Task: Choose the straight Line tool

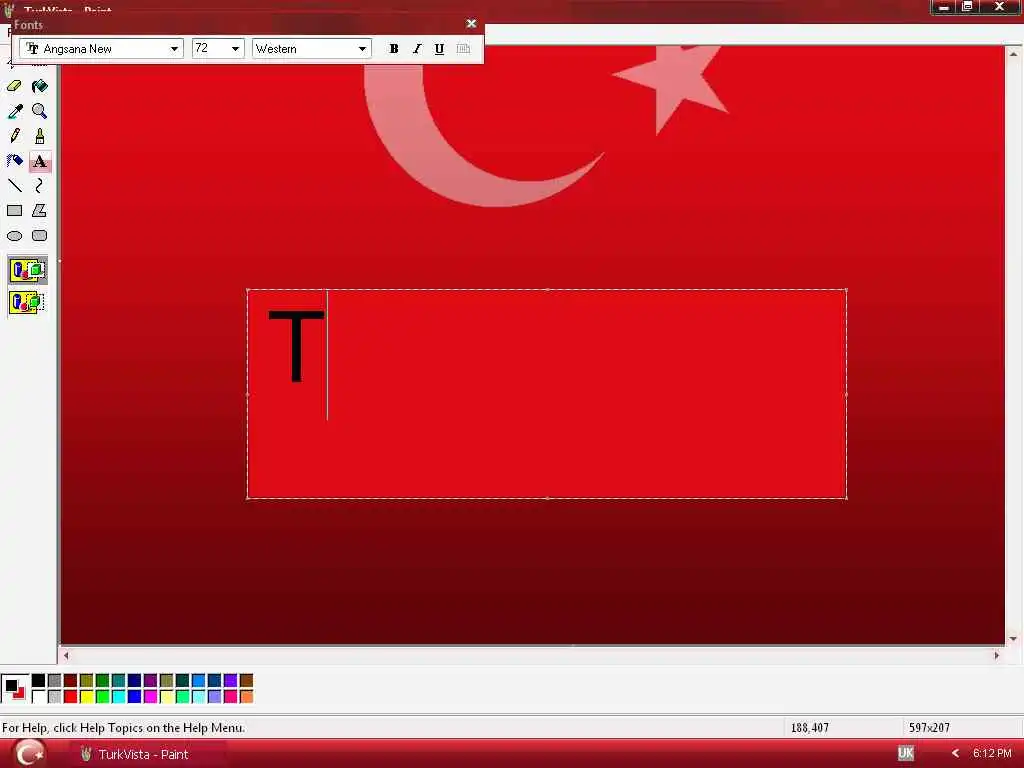Action: pyautogui.click(x=14, y=186)
